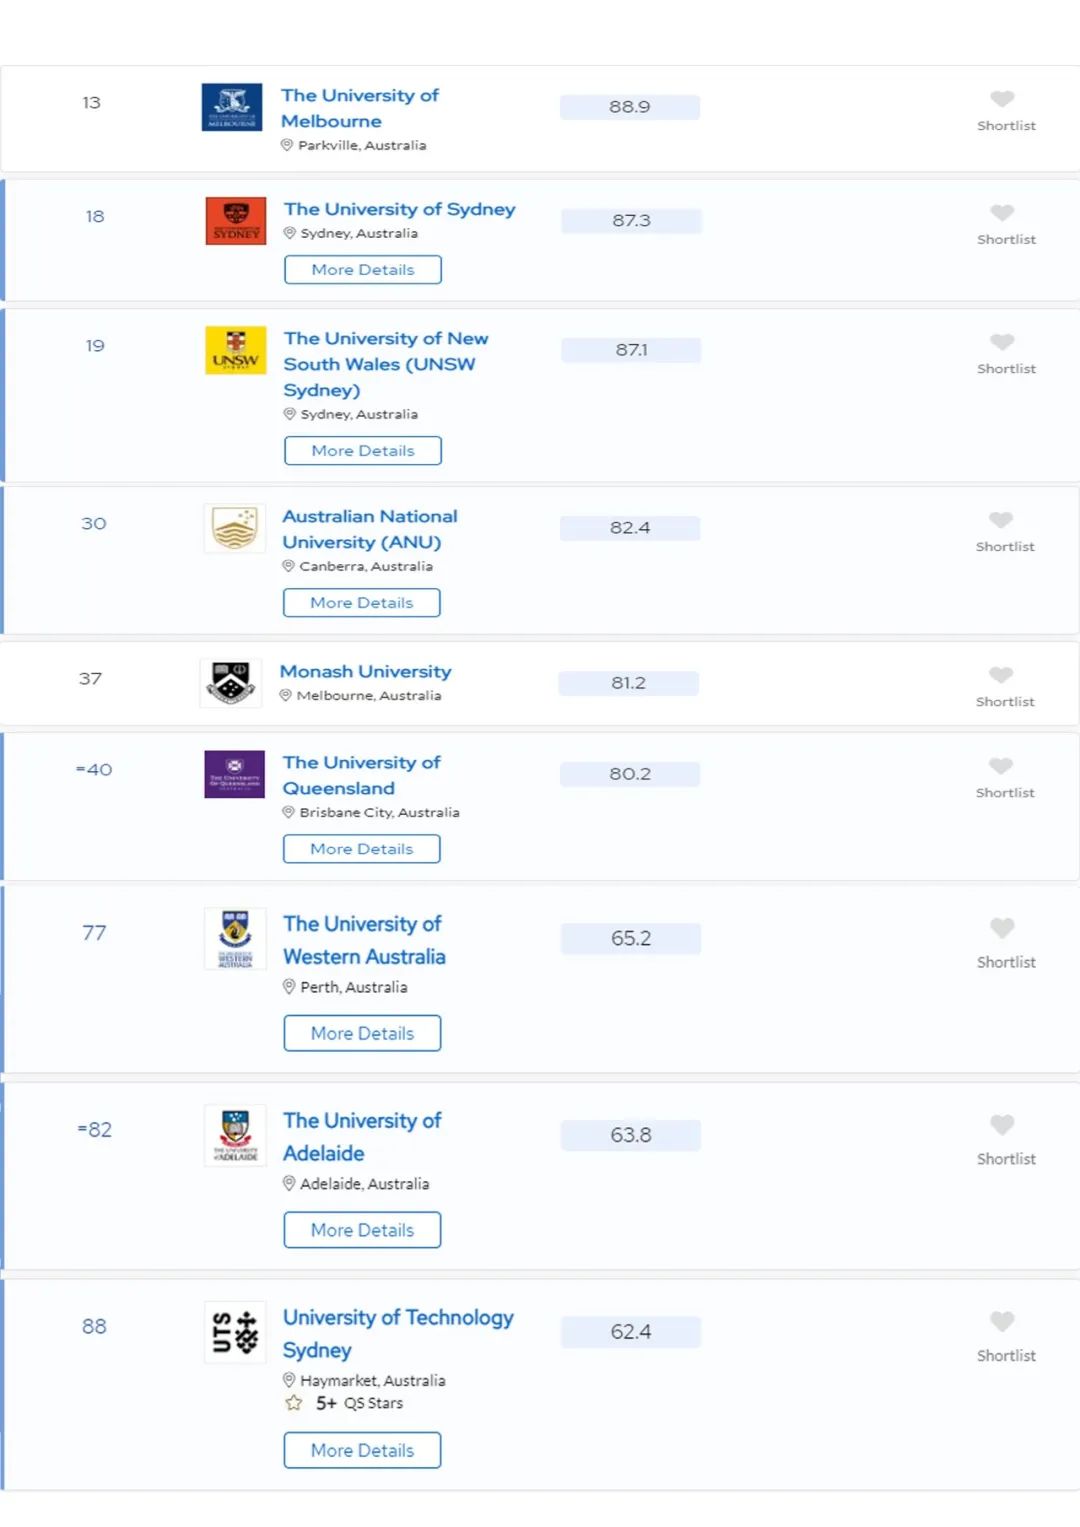
Task: Expand More Details for Australian National University
Action: click(x=361, y=603)
